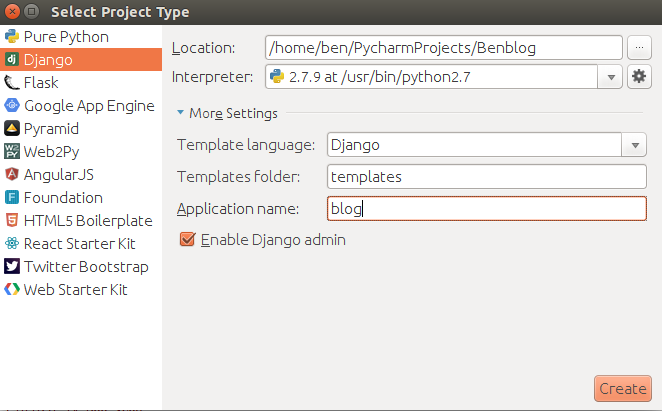662x411 pixels.
Task: Browse for location with ellipsis button
Action: [x=639, y=48]
